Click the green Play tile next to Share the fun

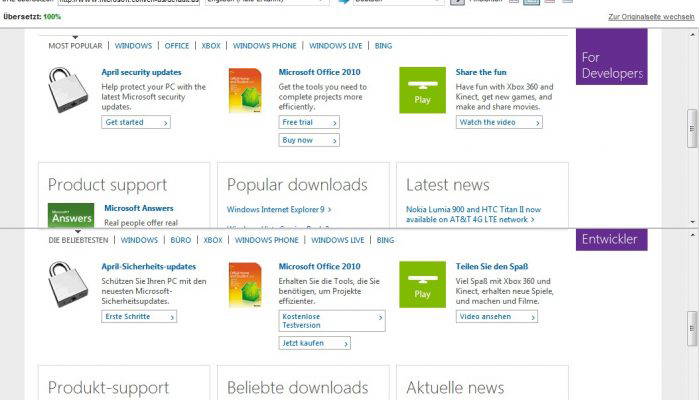tap(422, 90)
